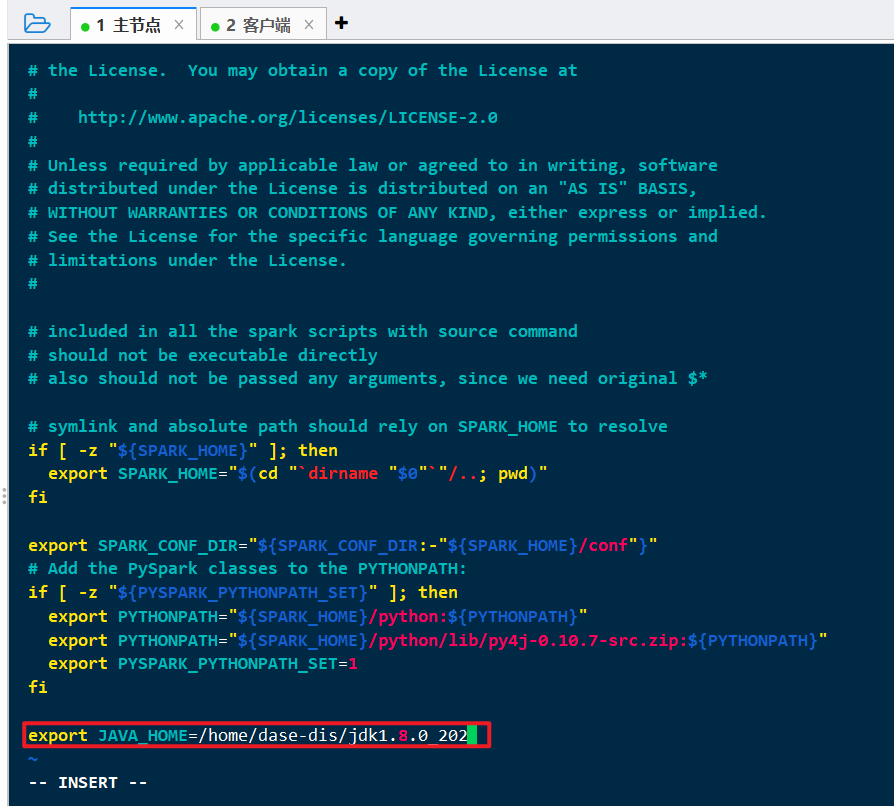Screen dimensions: 894x806
Task: Click 'included in all the spark scripts' comment
Action: click(303, 331)
